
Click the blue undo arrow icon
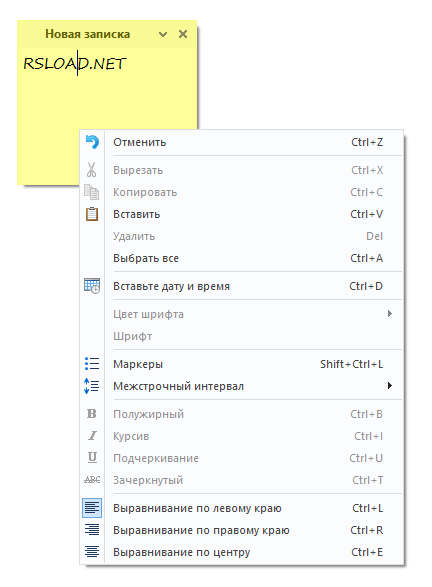[x=92, y=142]
